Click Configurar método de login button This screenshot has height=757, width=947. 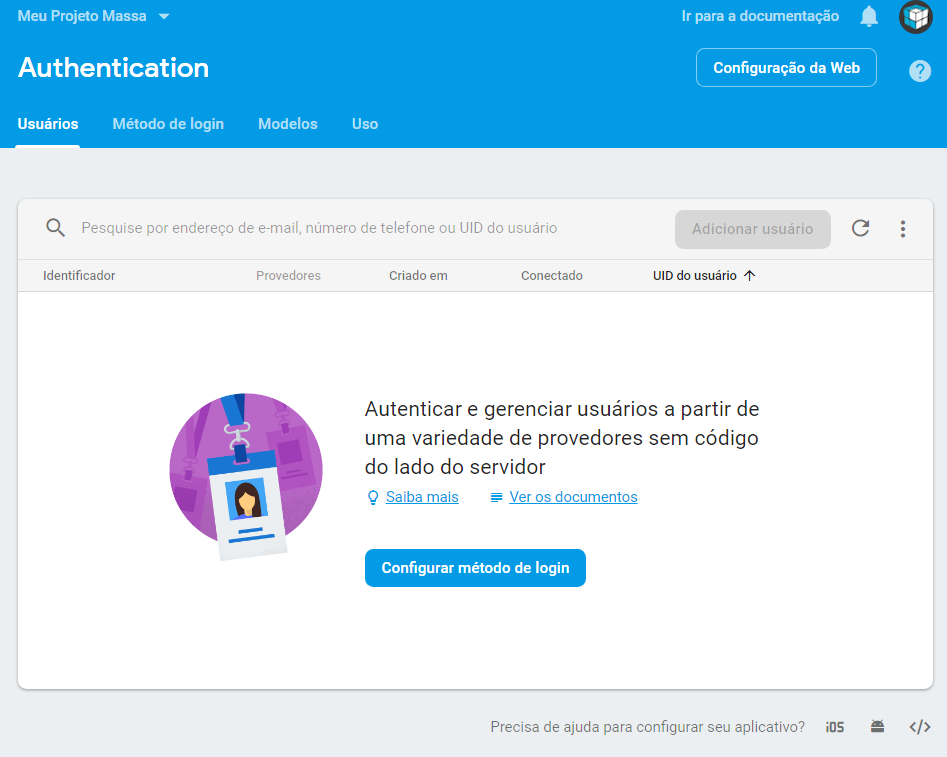pos(475,568)
